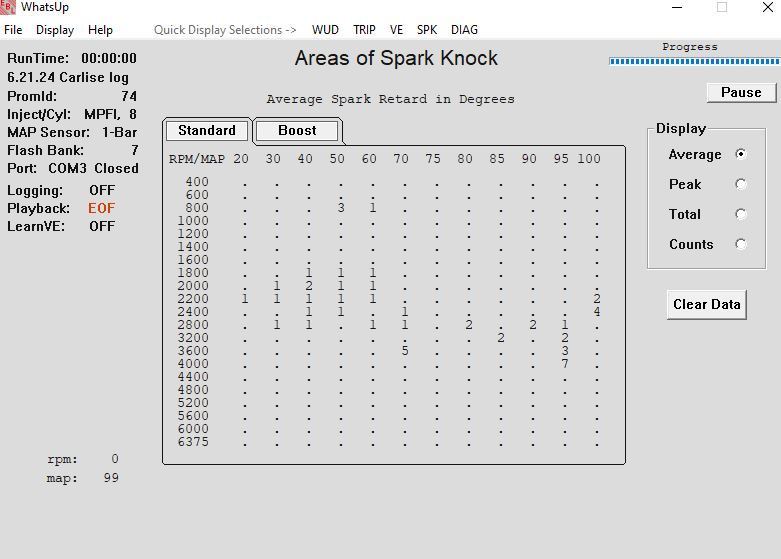This screenshot has width=781, height=559.
Task: Select the Peak display radio button
Action: [740, 184]
